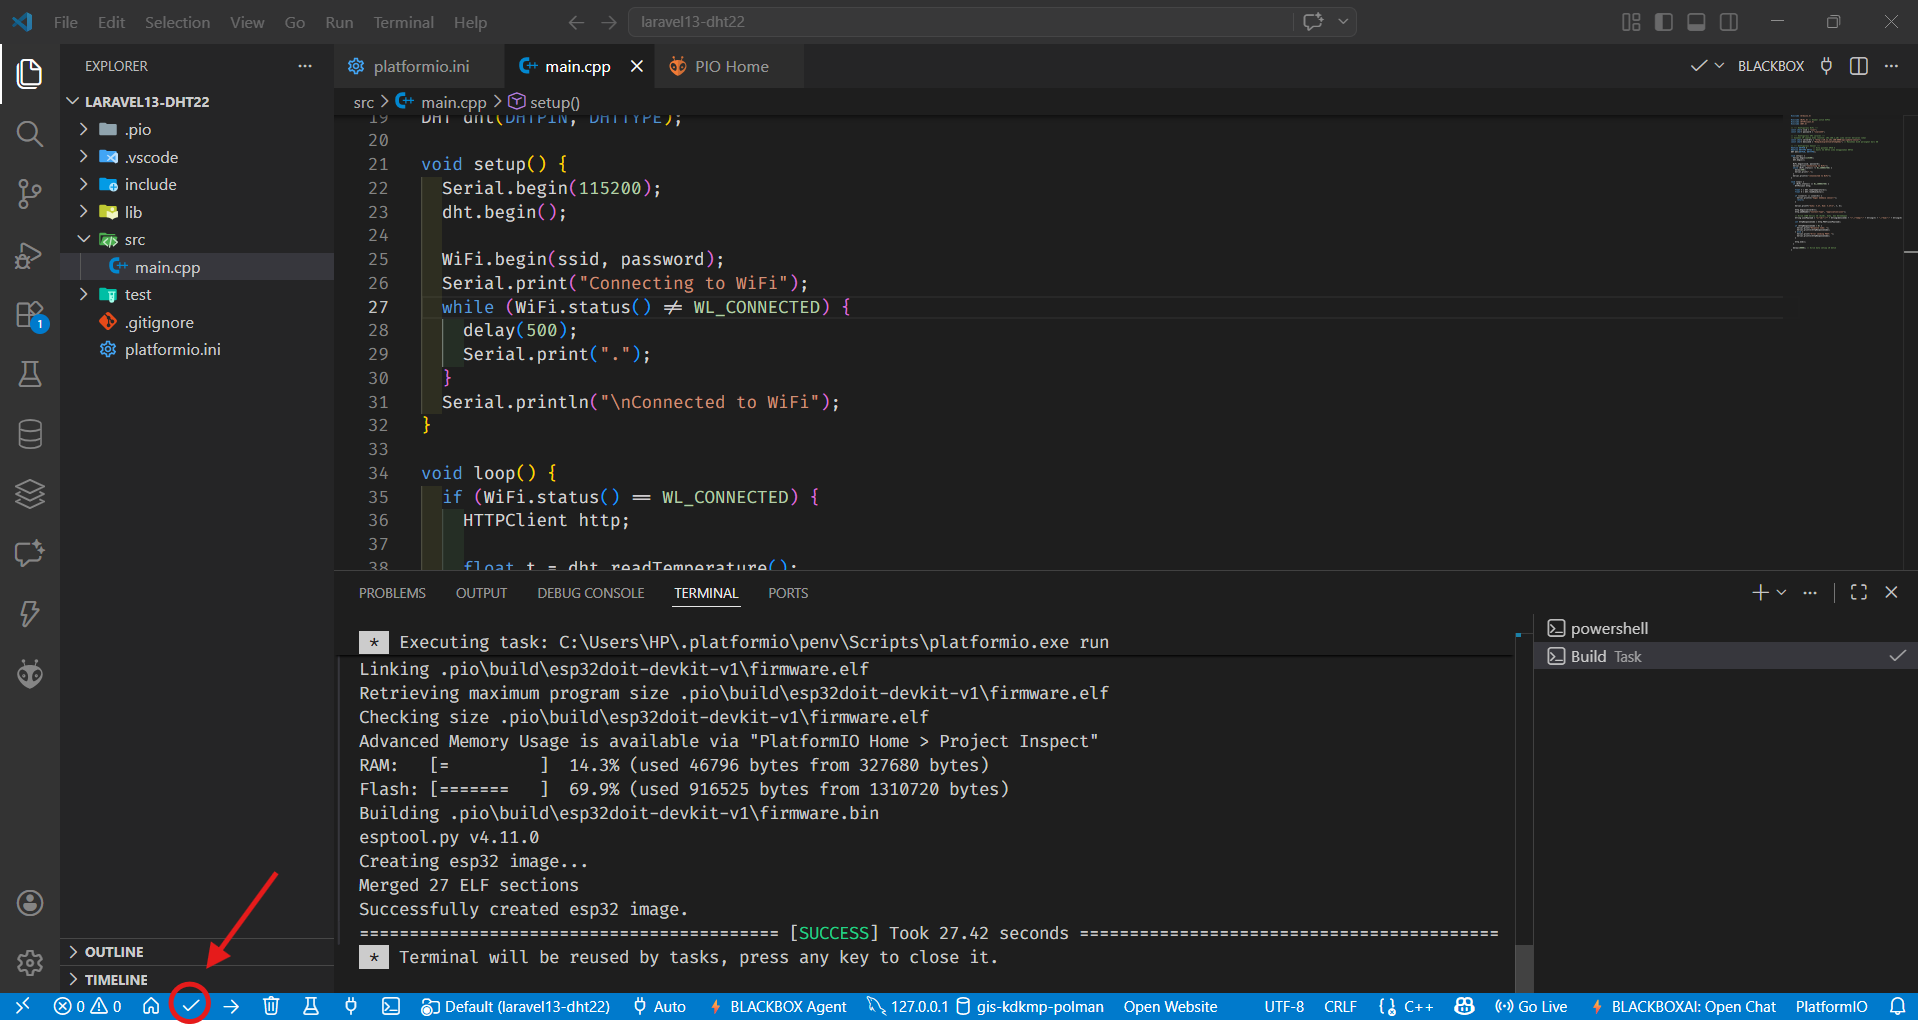Maximize the terminal panel size

click(x=1859, y=592)
